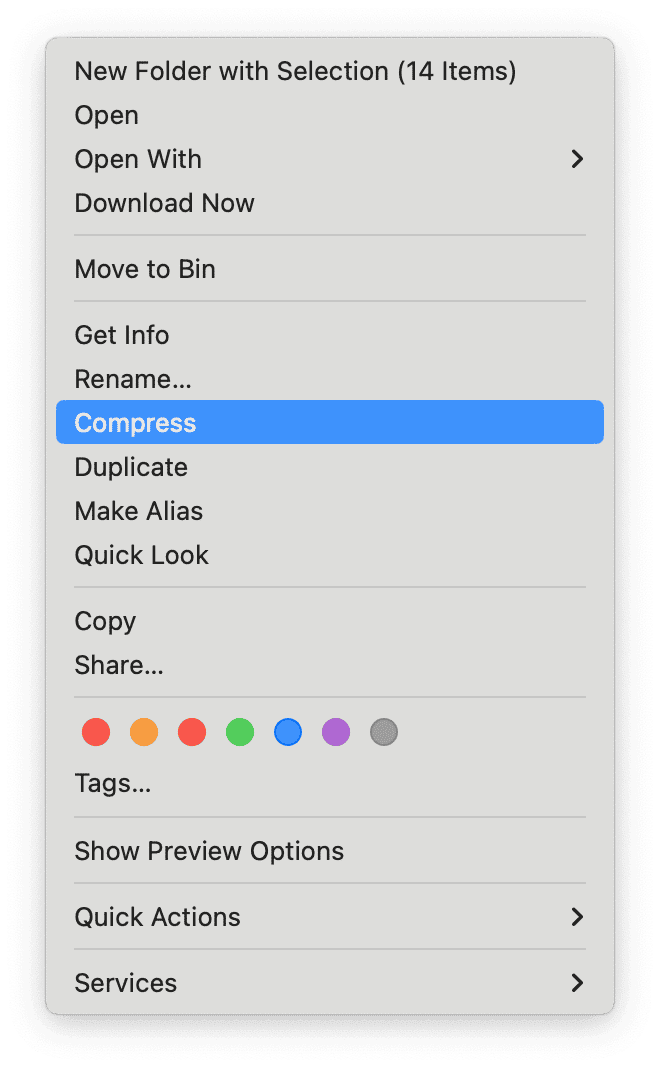Apply the purple tag color
The height and width of the screenshot is (1068, 660).
(335, 732)
